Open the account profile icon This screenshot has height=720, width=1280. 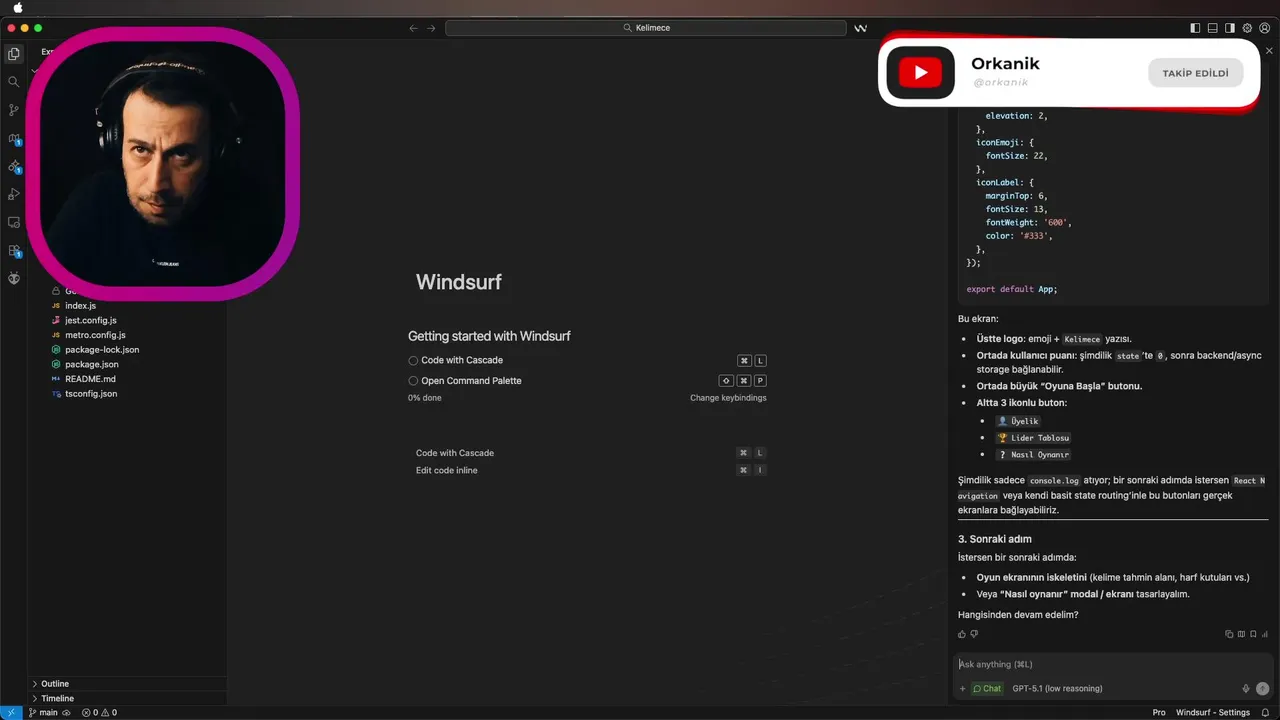point(1265,28)
